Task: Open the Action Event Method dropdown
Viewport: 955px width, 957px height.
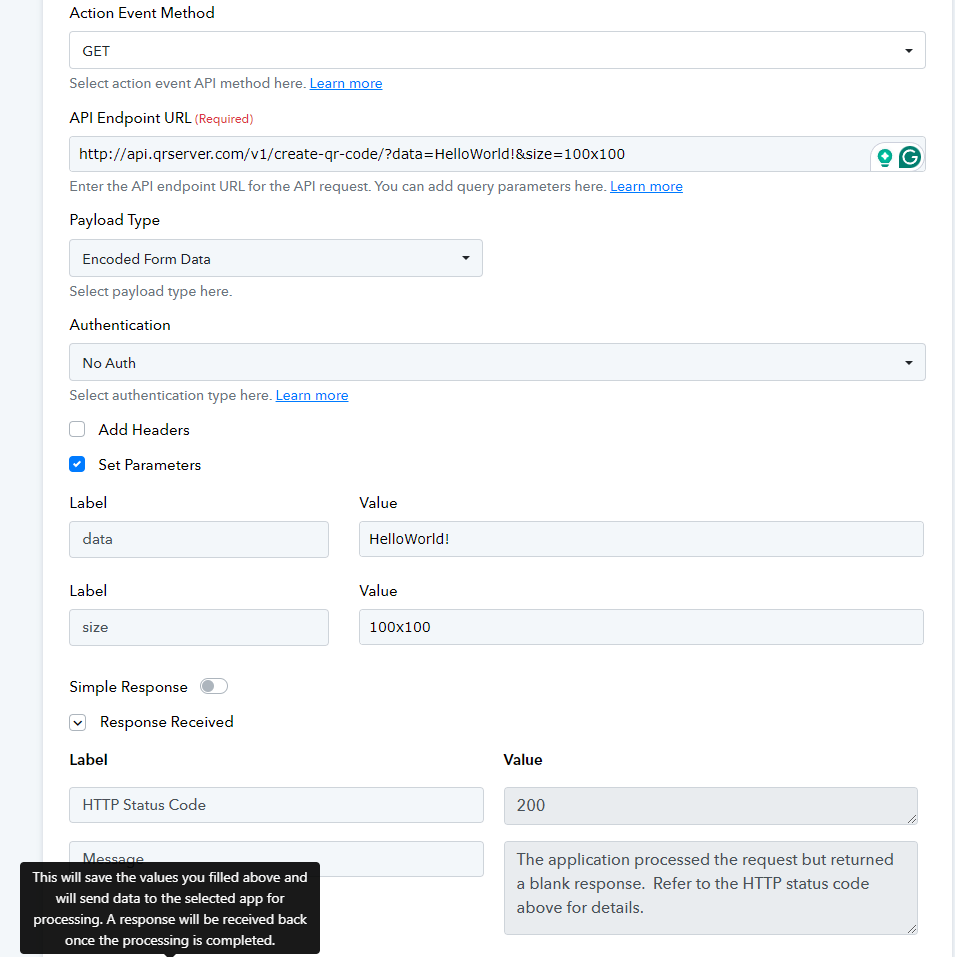Action: [497, 50]
